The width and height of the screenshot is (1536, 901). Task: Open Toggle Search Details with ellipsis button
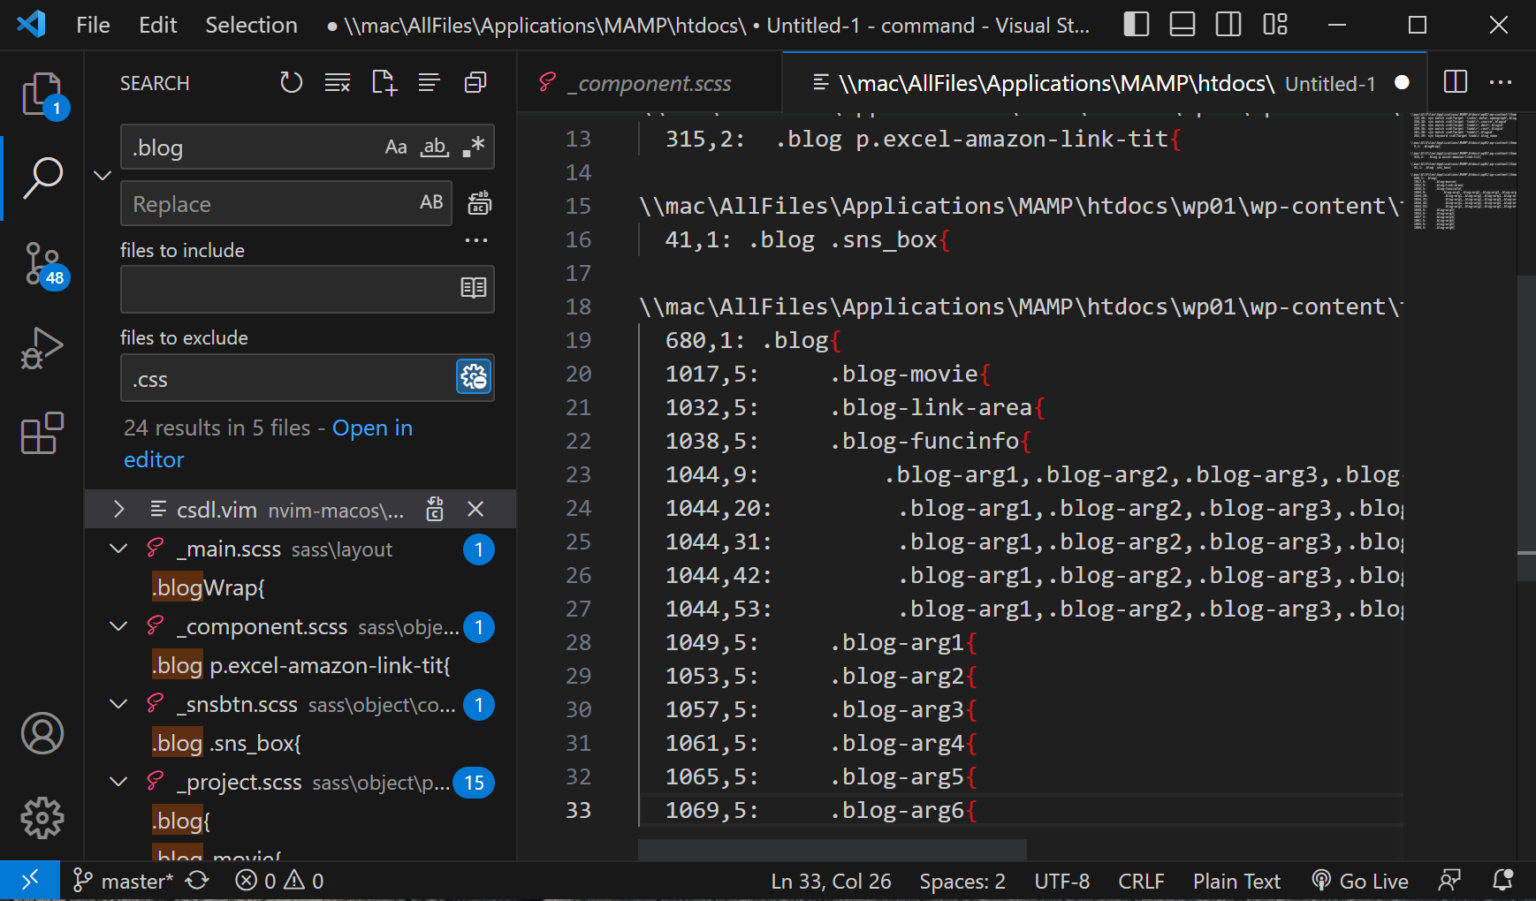tap(476, 240)
